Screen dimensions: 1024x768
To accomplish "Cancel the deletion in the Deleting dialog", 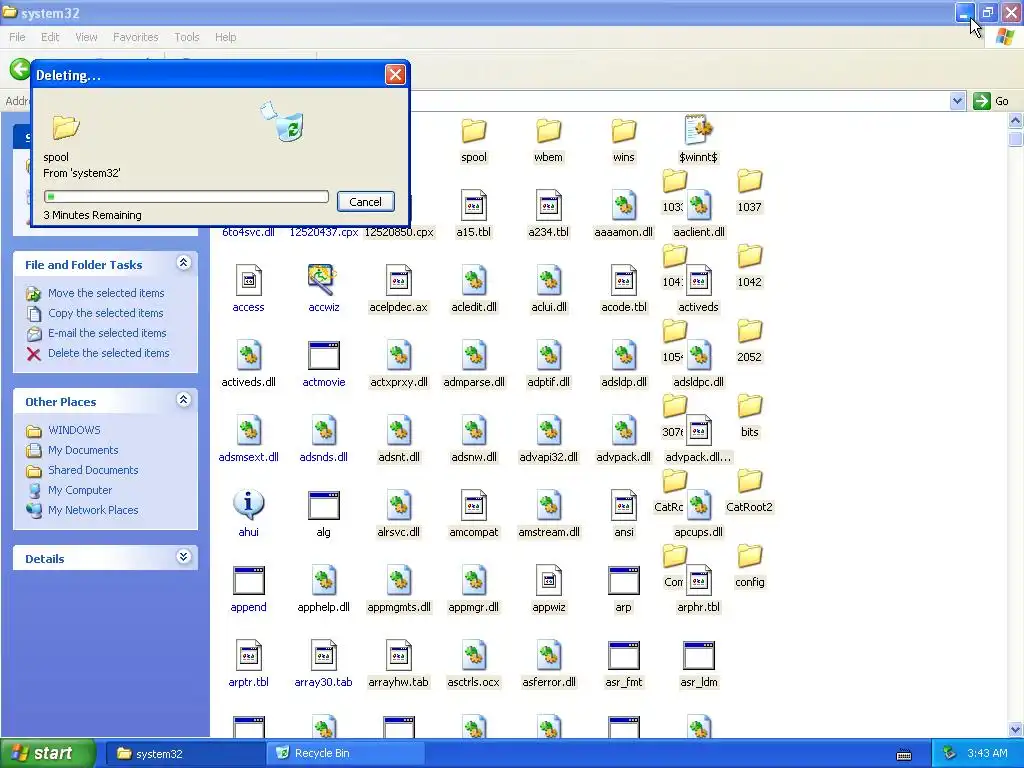I will point(365,202).
